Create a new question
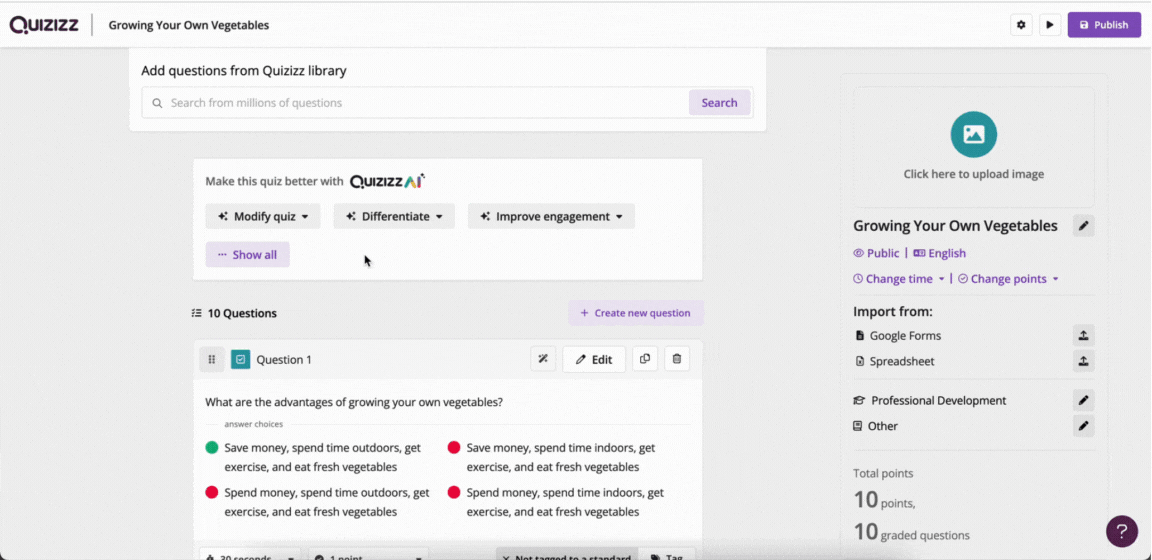1152x560 pixels. pyautogui.click(x=636, y=313)
